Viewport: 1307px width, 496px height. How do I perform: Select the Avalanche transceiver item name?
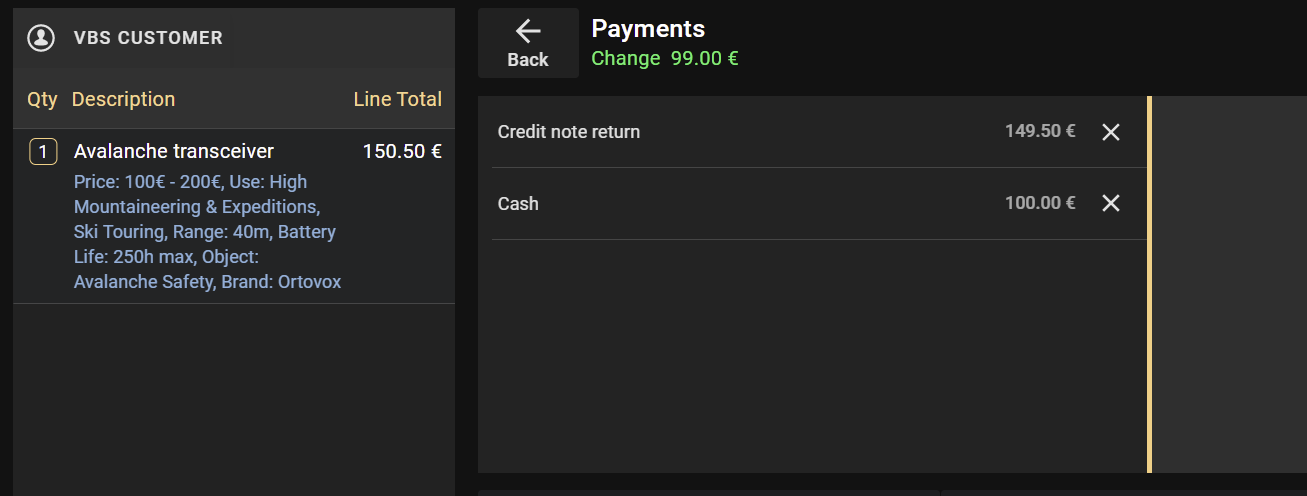(x=174, y=151)
